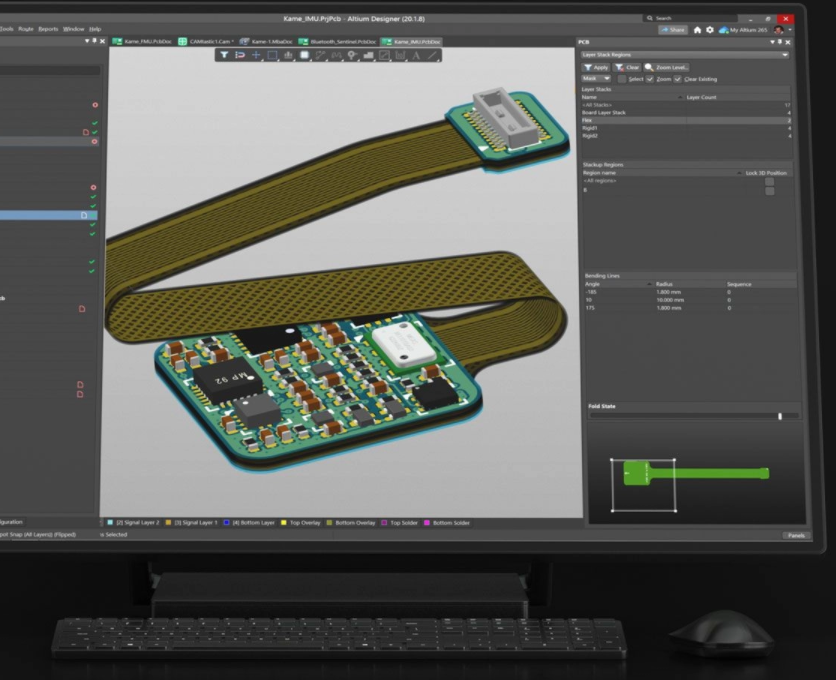
Task: Check Lock 3D Position for All regions
Action: click(769, 181)
